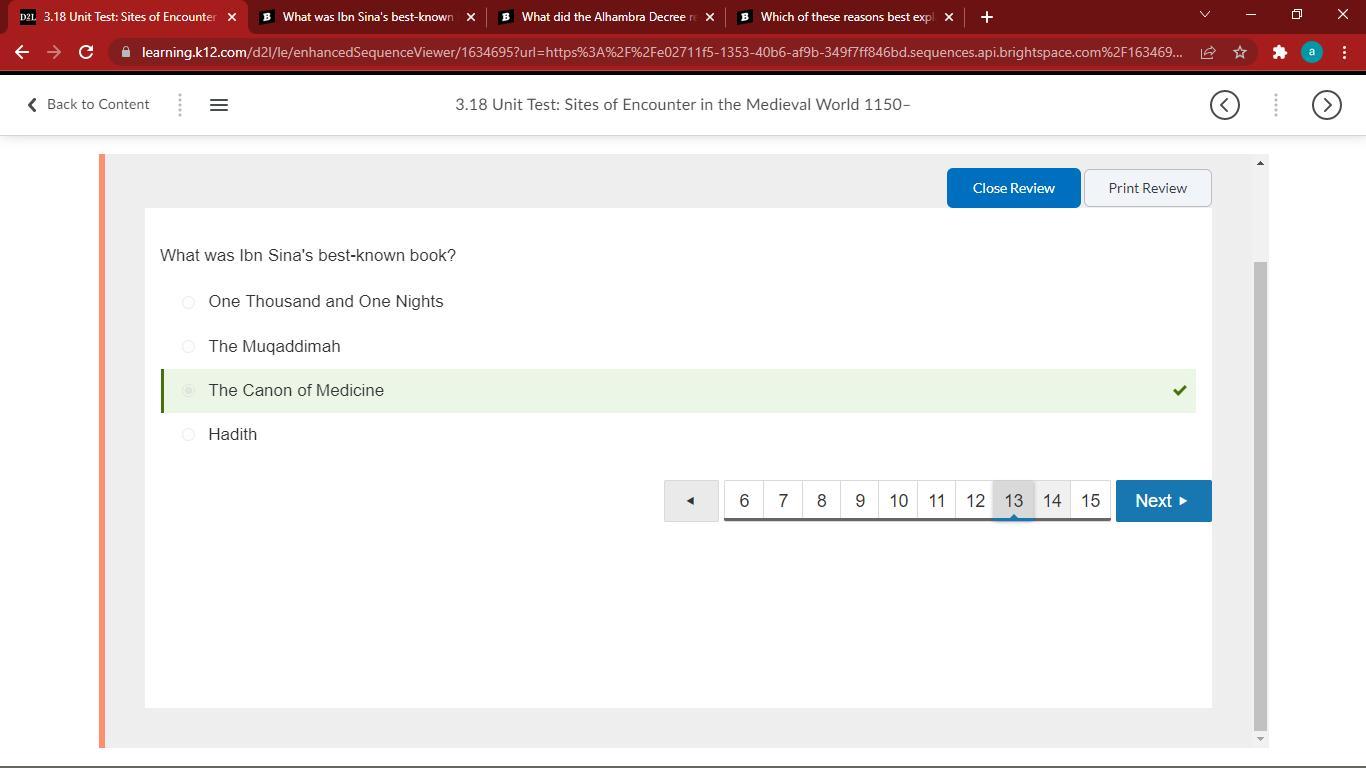
Task: Share this page from the address bar
Action: pos(1208,52)
